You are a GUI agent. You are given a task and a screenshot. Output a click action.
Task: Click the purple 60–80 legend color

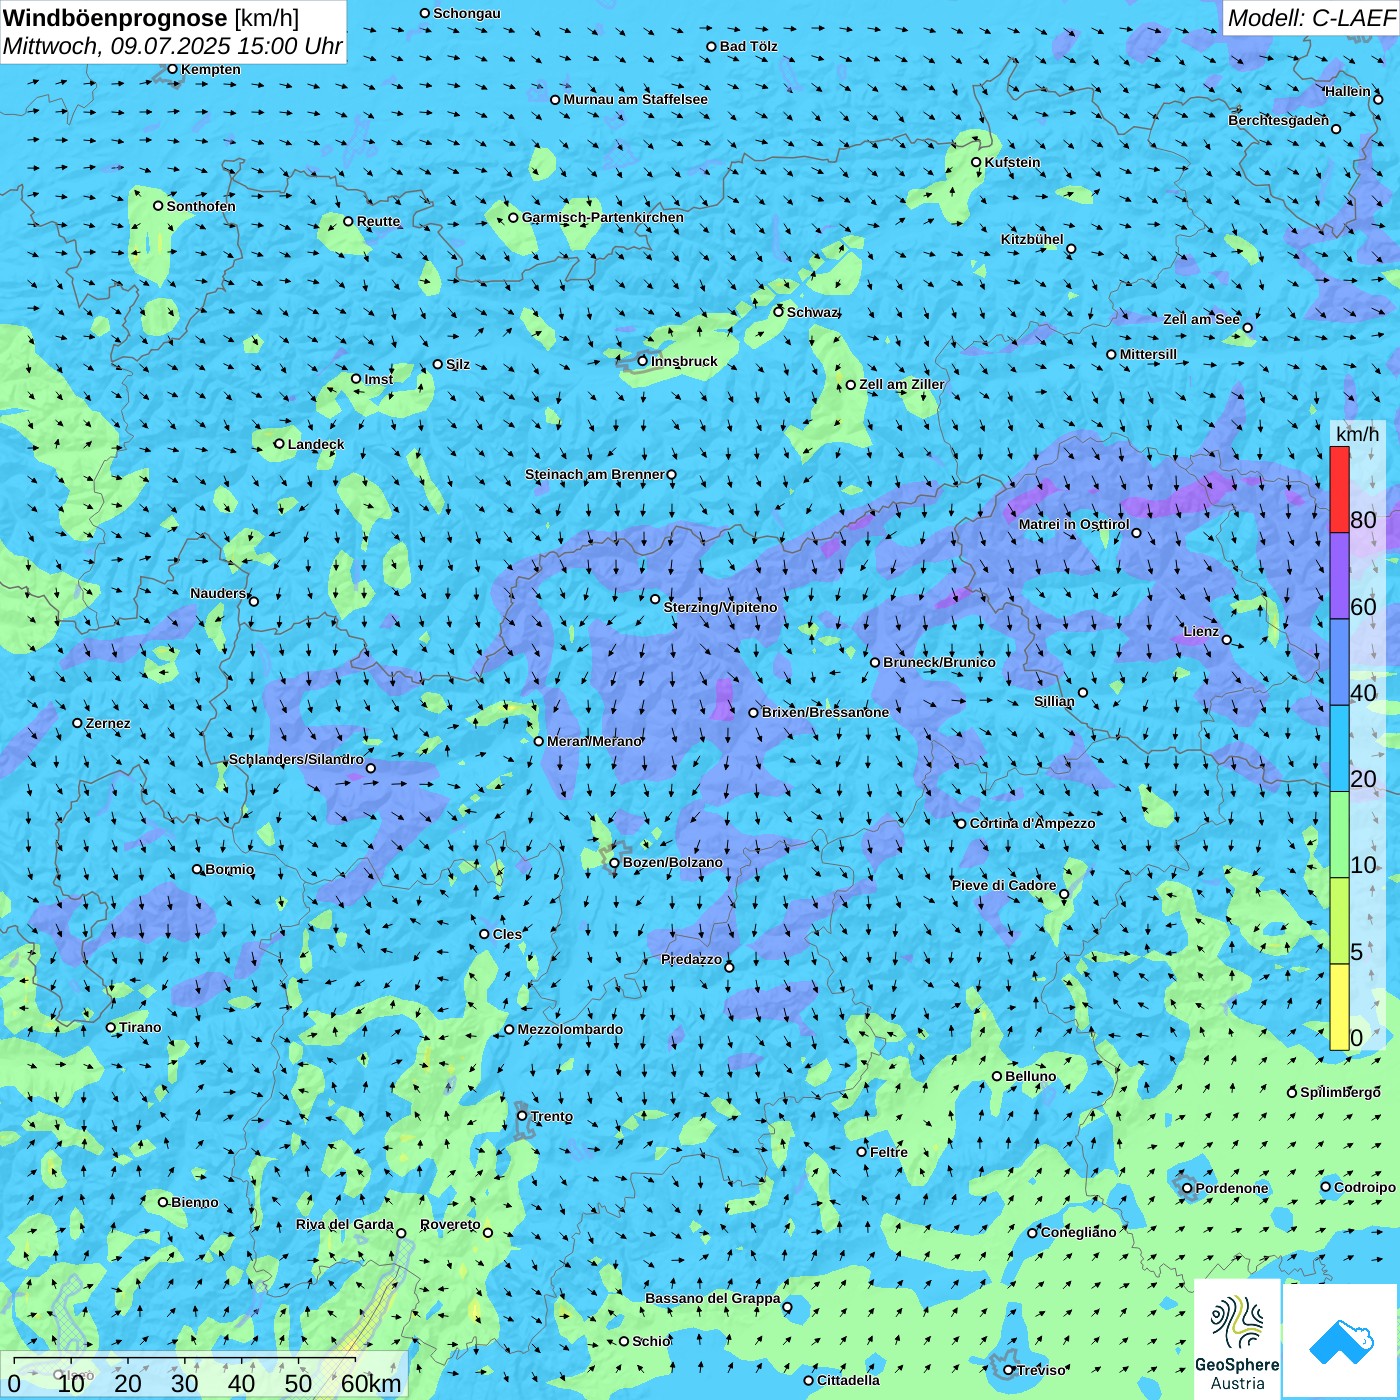[1339, 576]
